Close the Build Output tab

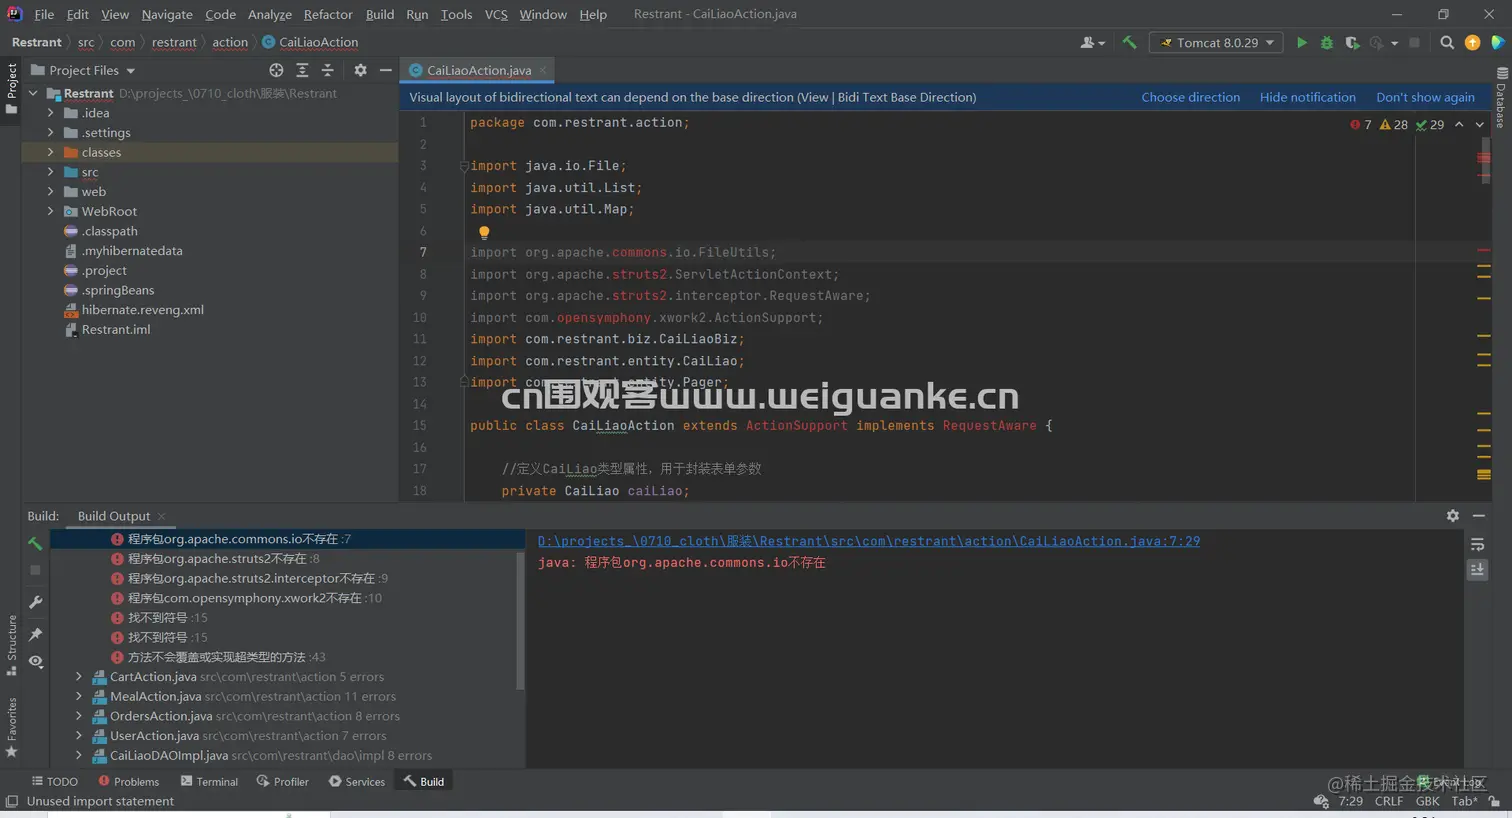coord(161,517)
